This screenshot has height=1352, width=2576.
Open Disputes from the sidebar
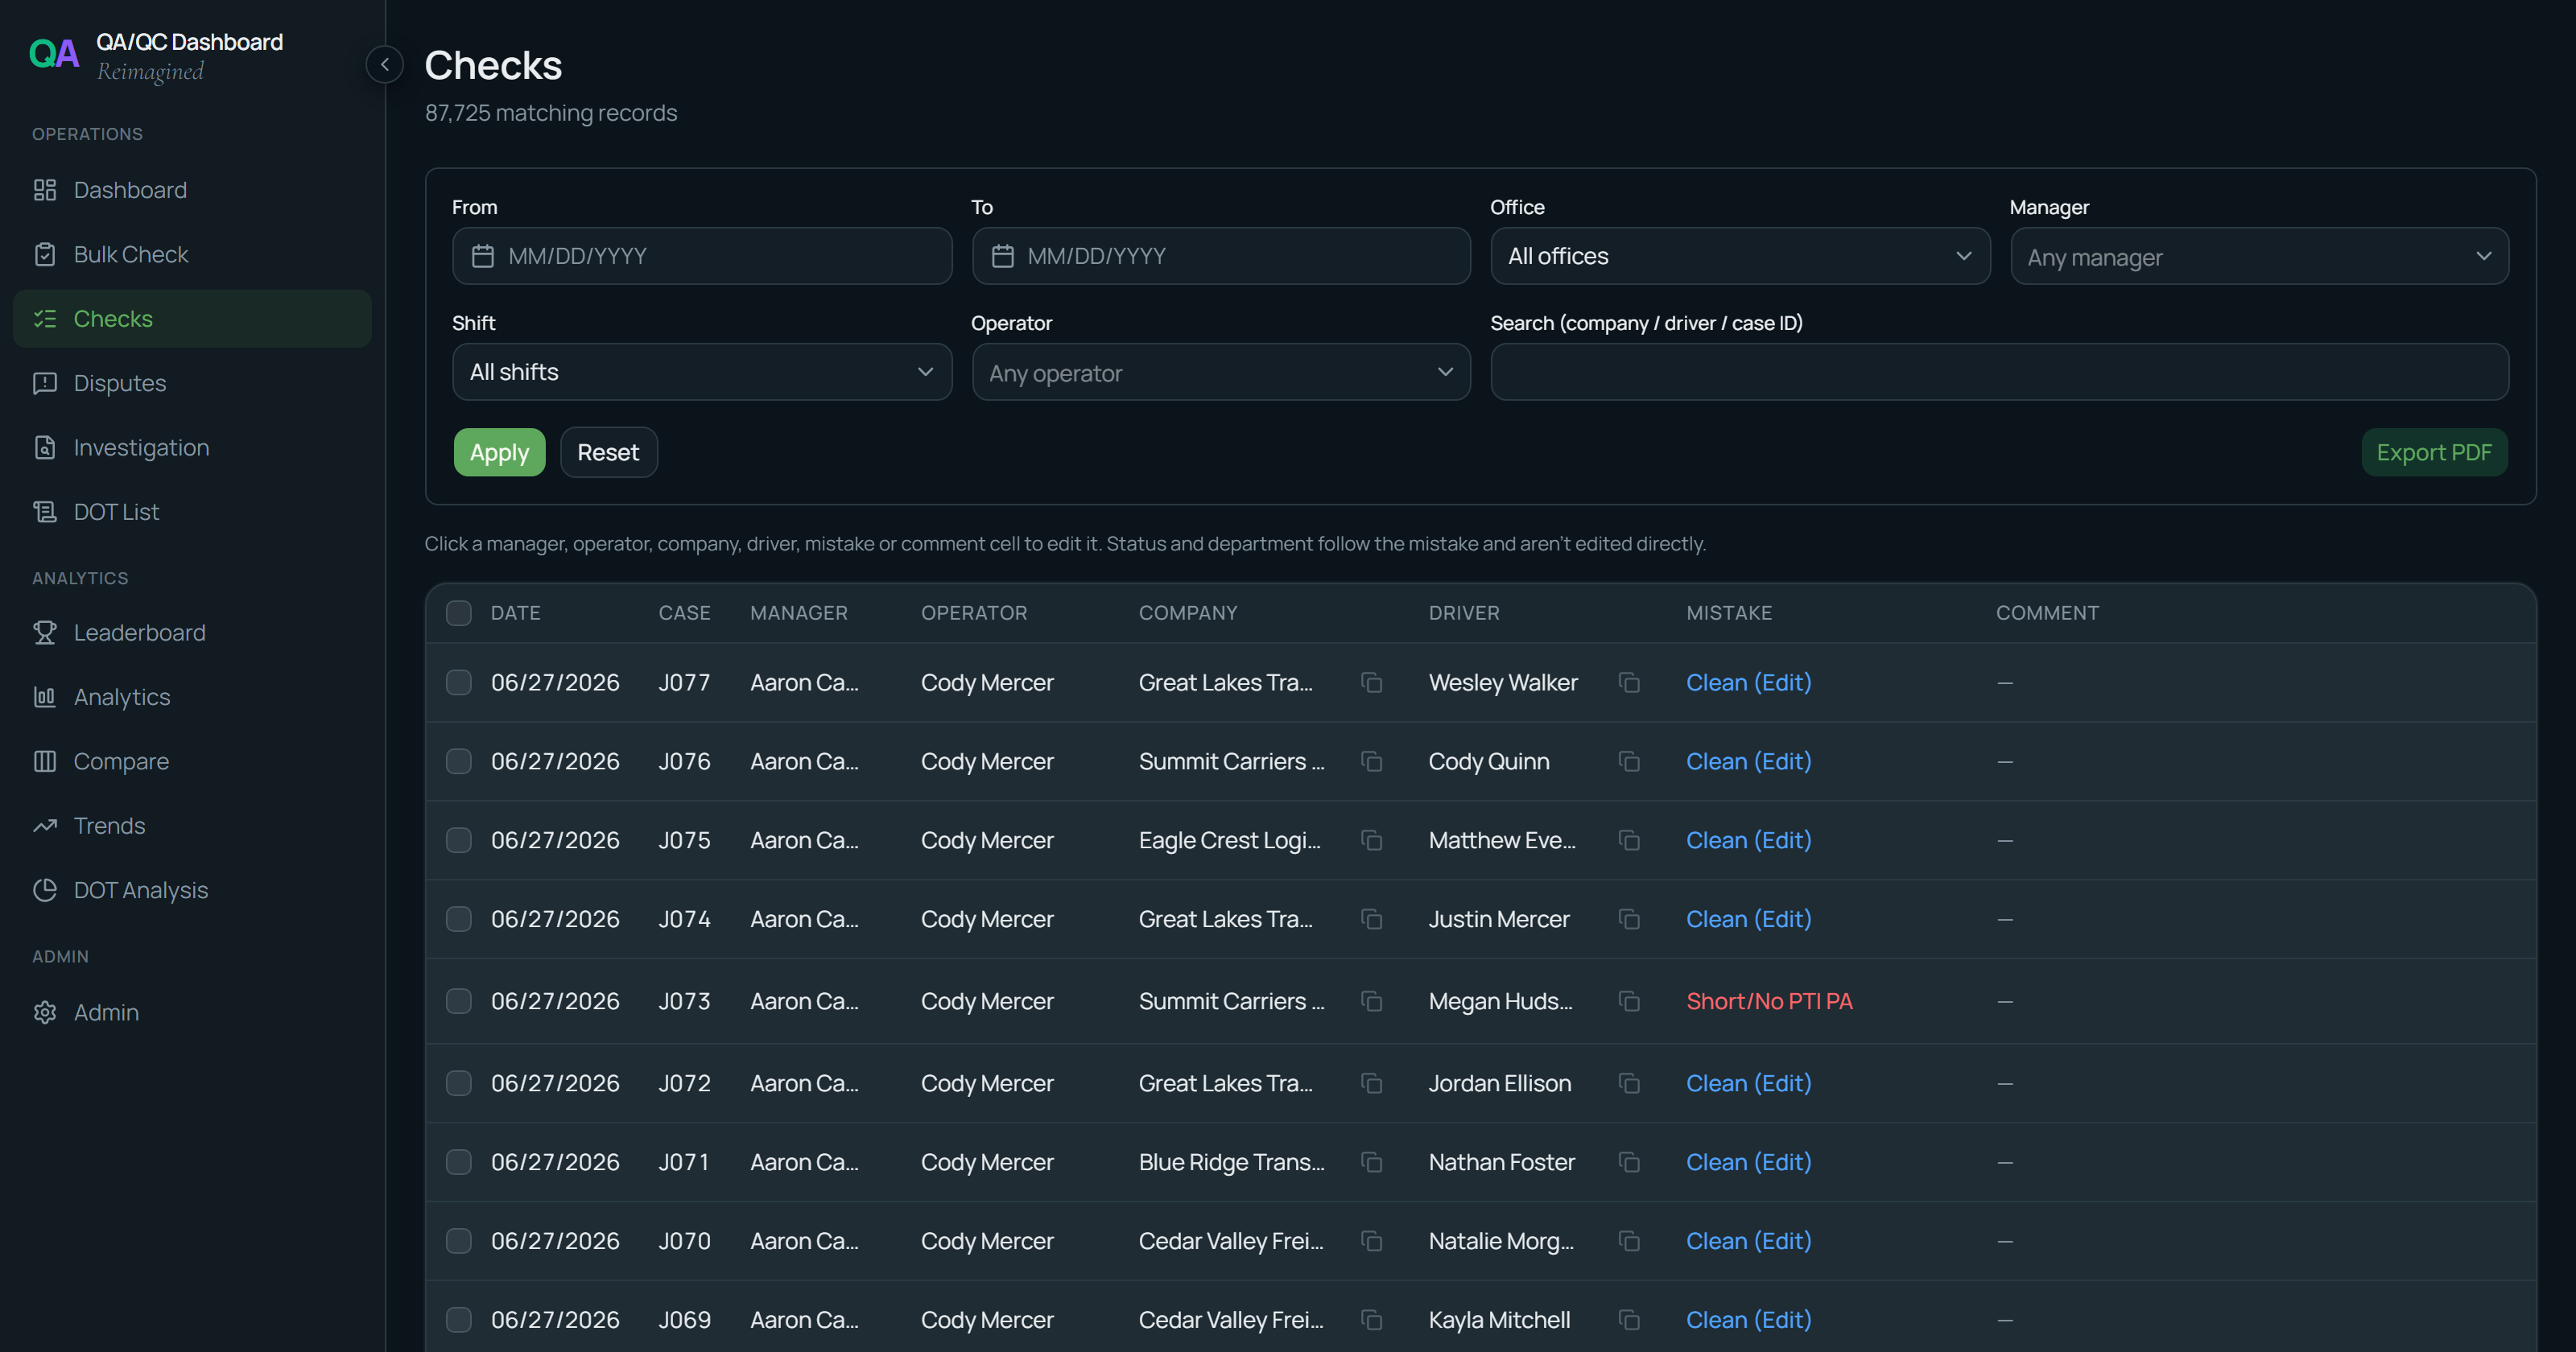[192, 383]
